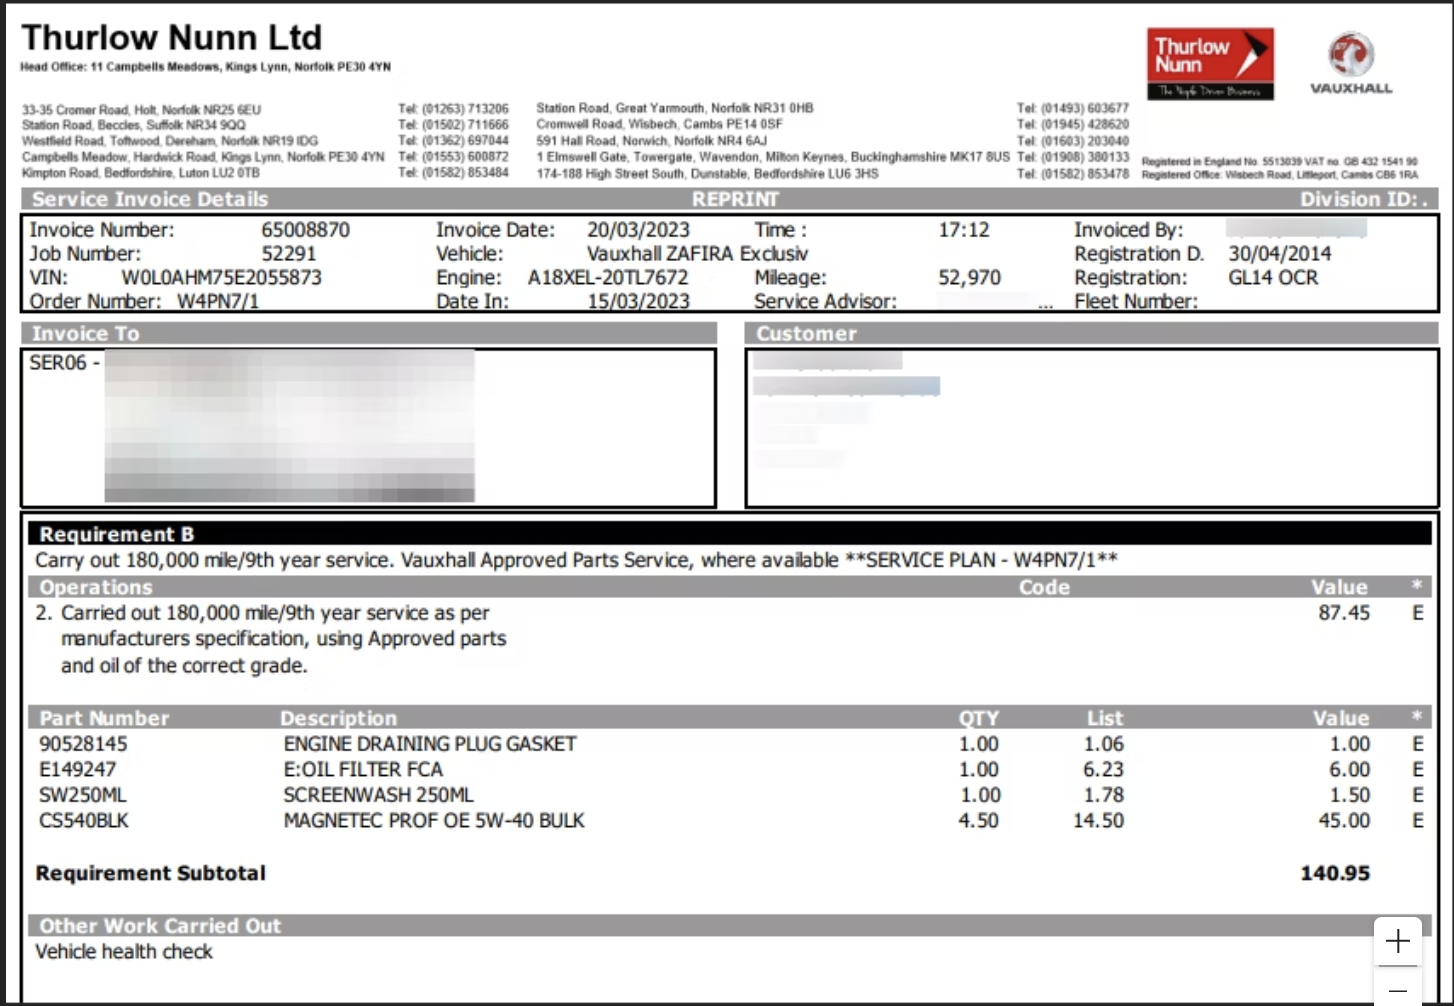Select the invoice number 65008870
Image resolution: width=1454 pixels, height=1006 pixels.
point(305,230)
